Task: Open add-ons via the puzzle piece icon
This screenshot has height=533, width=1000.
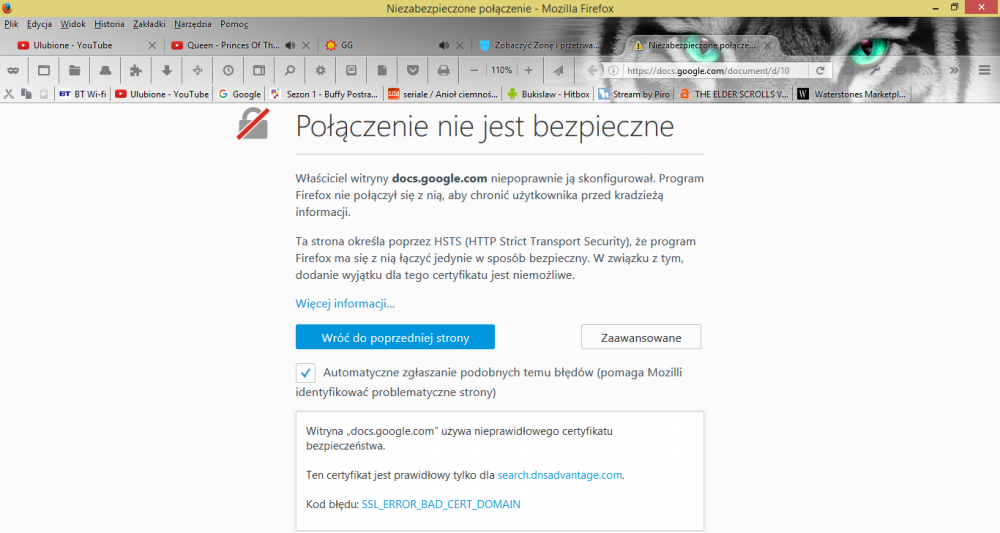Action: (x=136, y=71)
